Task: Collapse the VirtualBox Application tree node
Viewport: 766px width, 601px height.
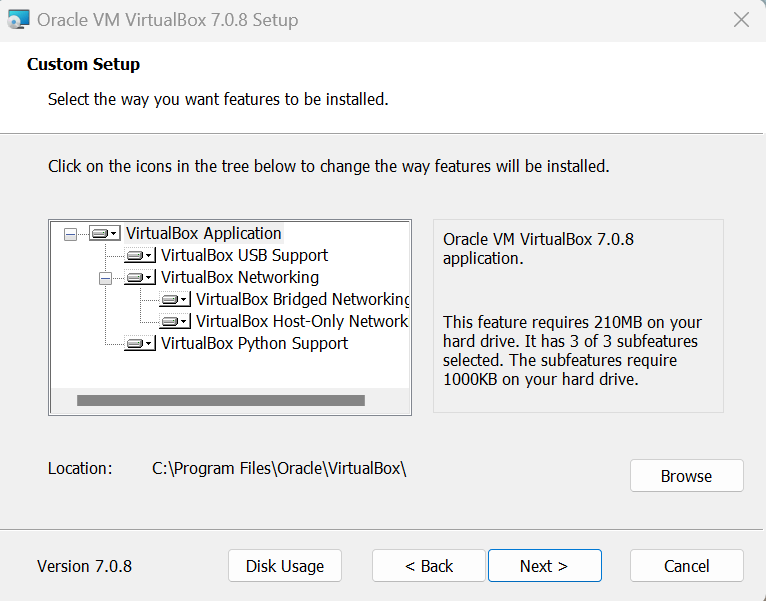Action: pos(70,235)
